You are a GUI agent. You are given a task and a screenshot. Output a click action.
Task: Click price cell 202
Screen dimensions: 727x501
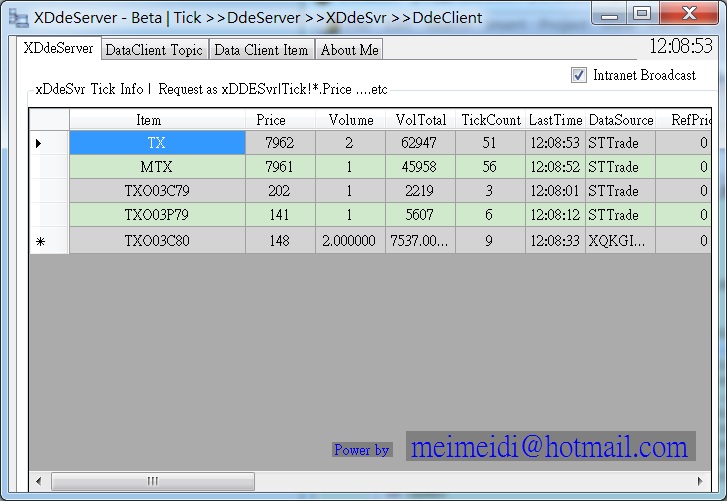click(280, 191)
